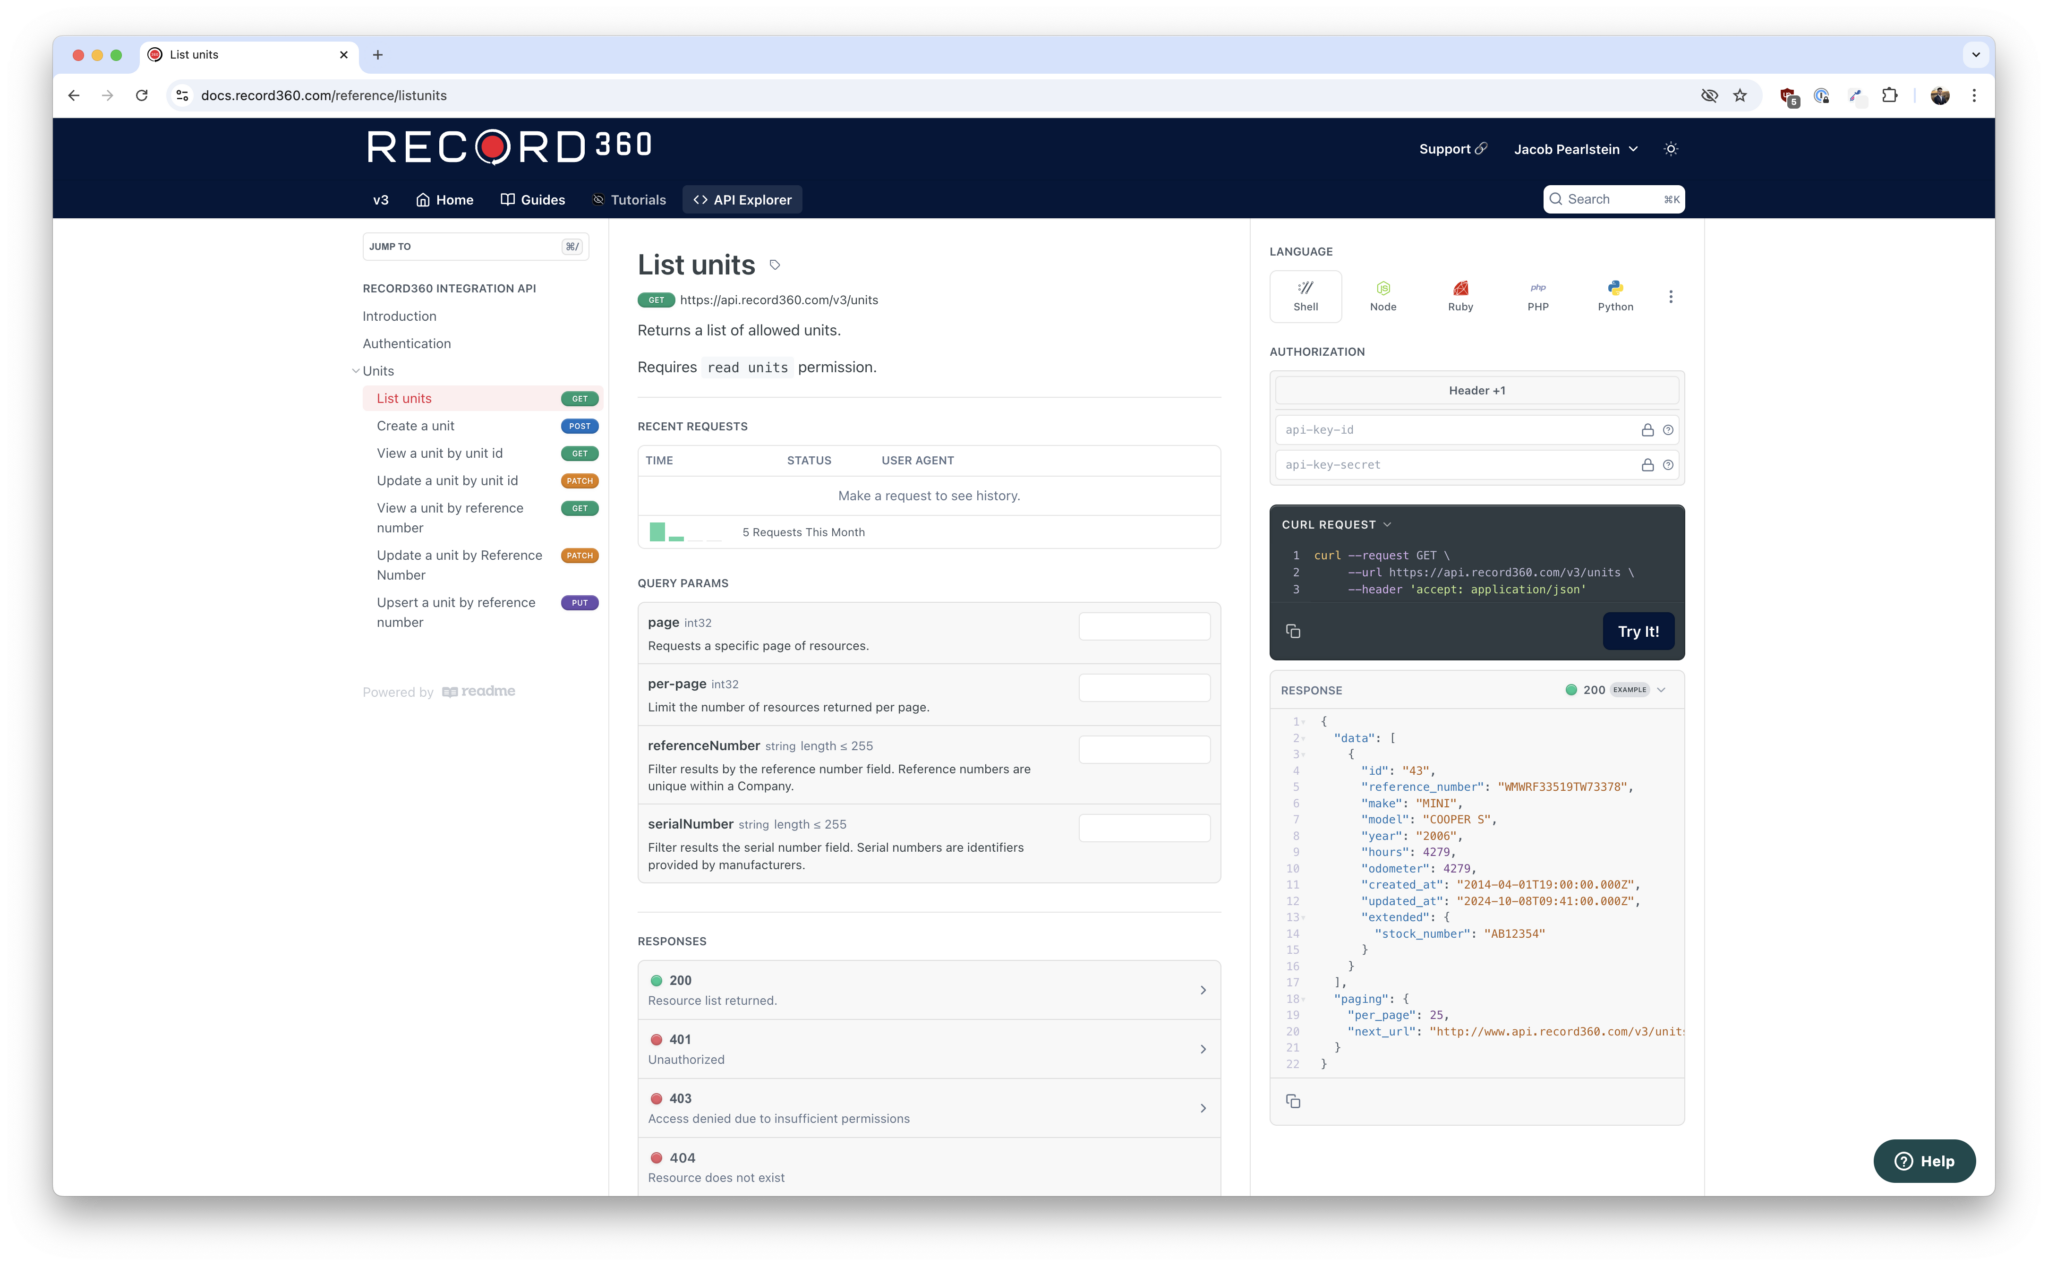Screen dimensions: 2048x1266
Task: Open the Jacob Pearlstein account menu
Action: 1575,148
